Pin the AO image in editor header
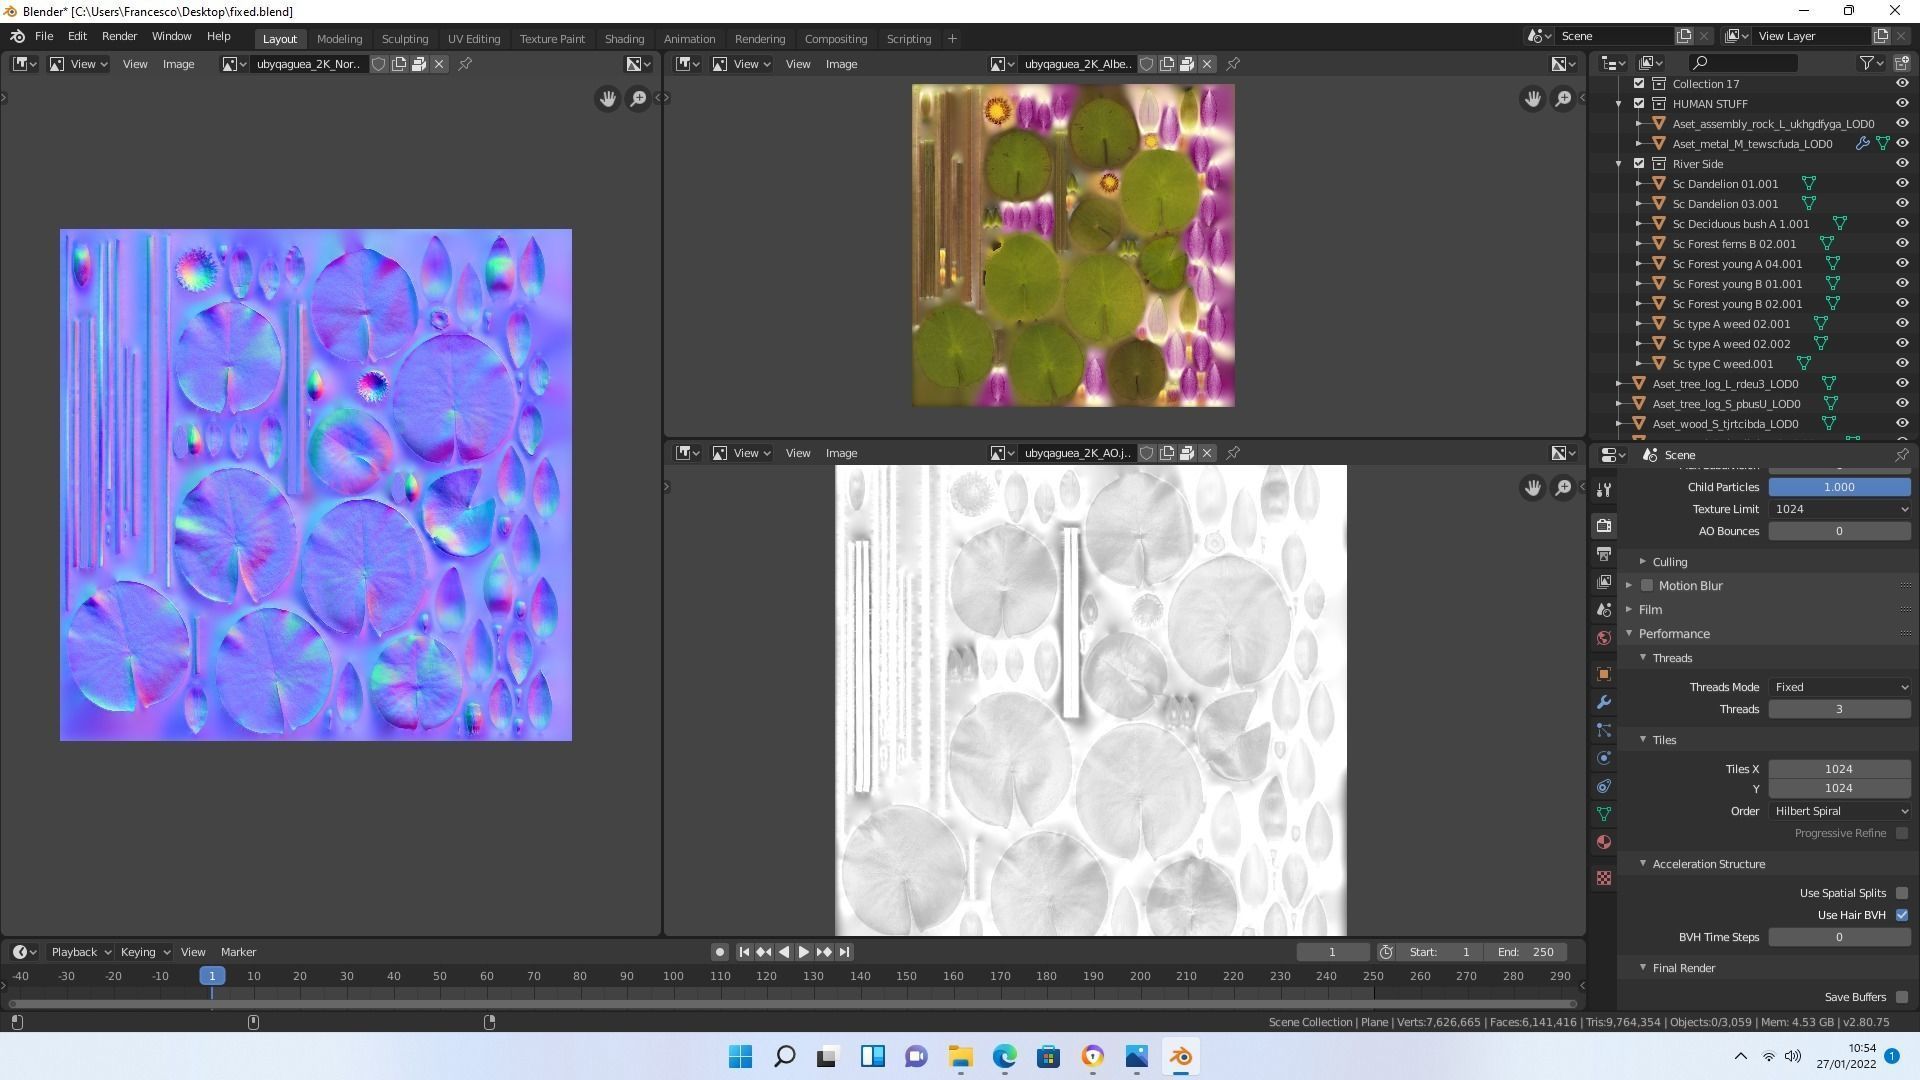 coord(1233,453)
